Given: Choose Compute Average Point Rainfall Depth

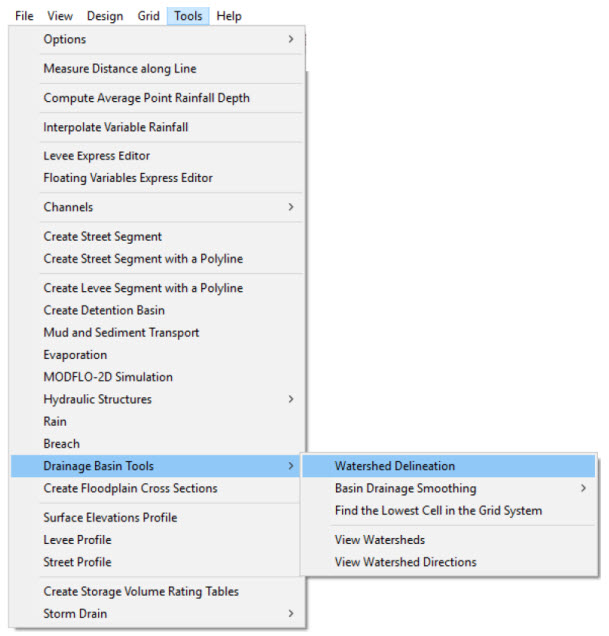Looking at the screenshot, I should 146,98.
